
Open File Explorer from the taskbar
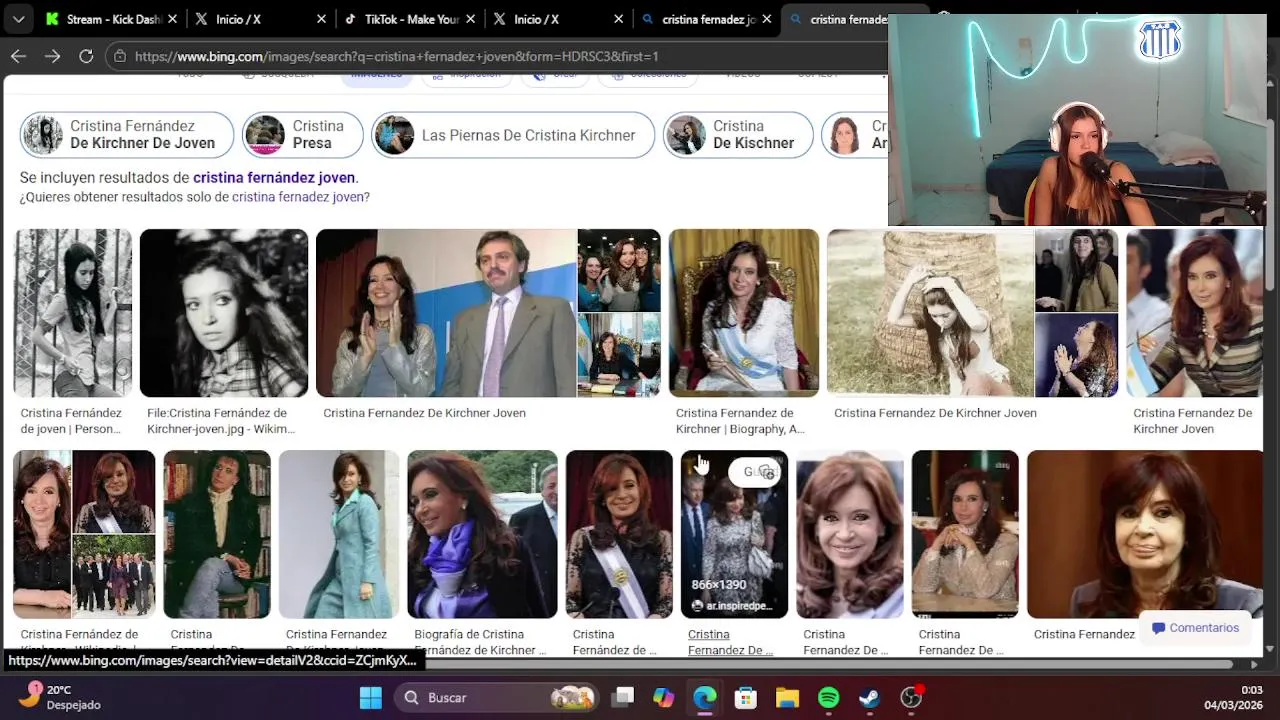tap(787, 698)
